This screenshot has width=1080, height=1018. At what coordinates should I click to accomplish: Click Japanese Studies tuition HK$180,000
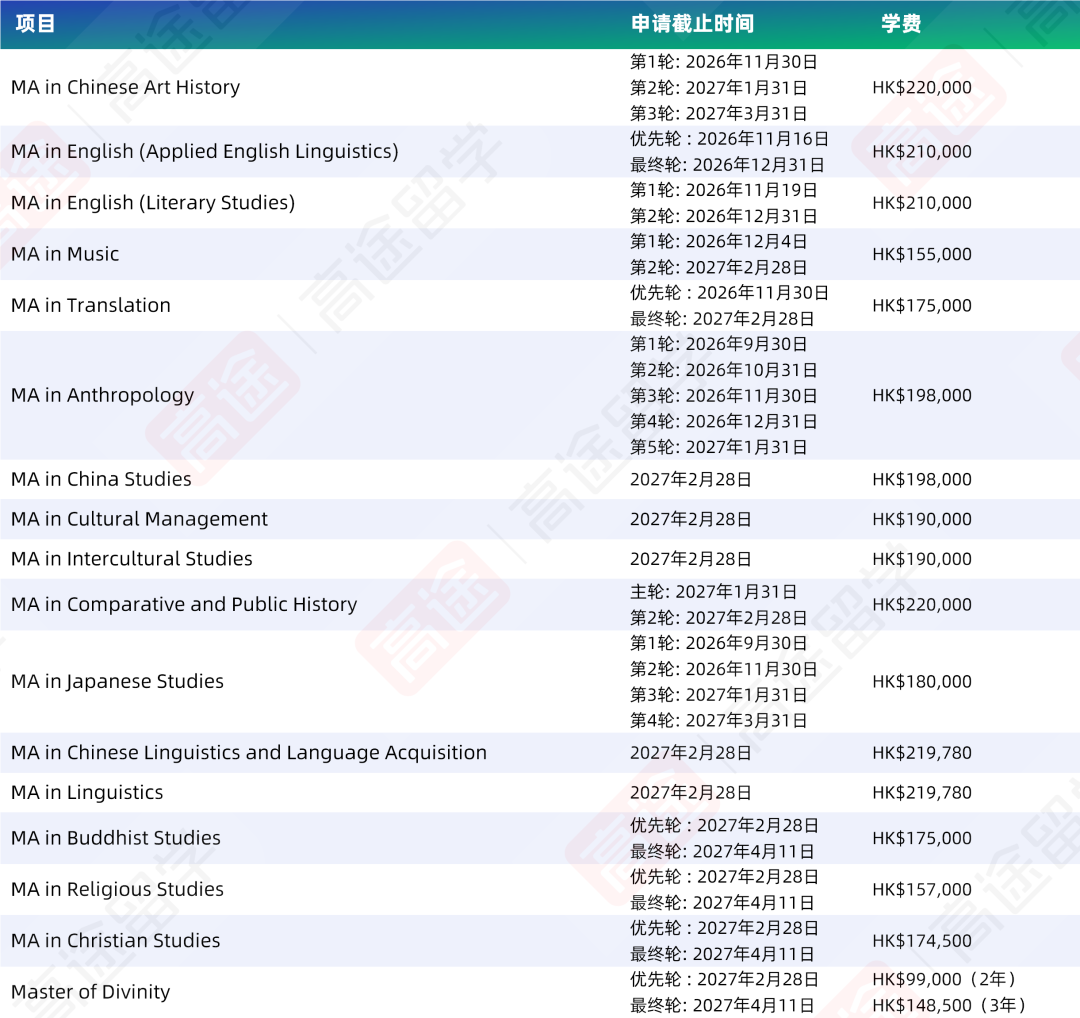922,682
